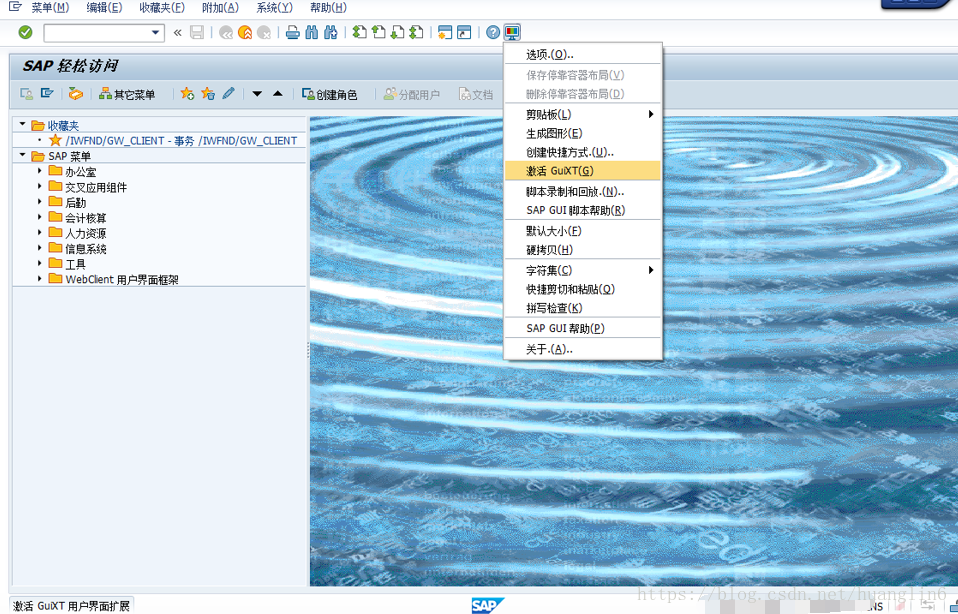Open the 剪贴板(L) submenu
This screenshot has width=958, height=614.
click(x=583, y=114)
